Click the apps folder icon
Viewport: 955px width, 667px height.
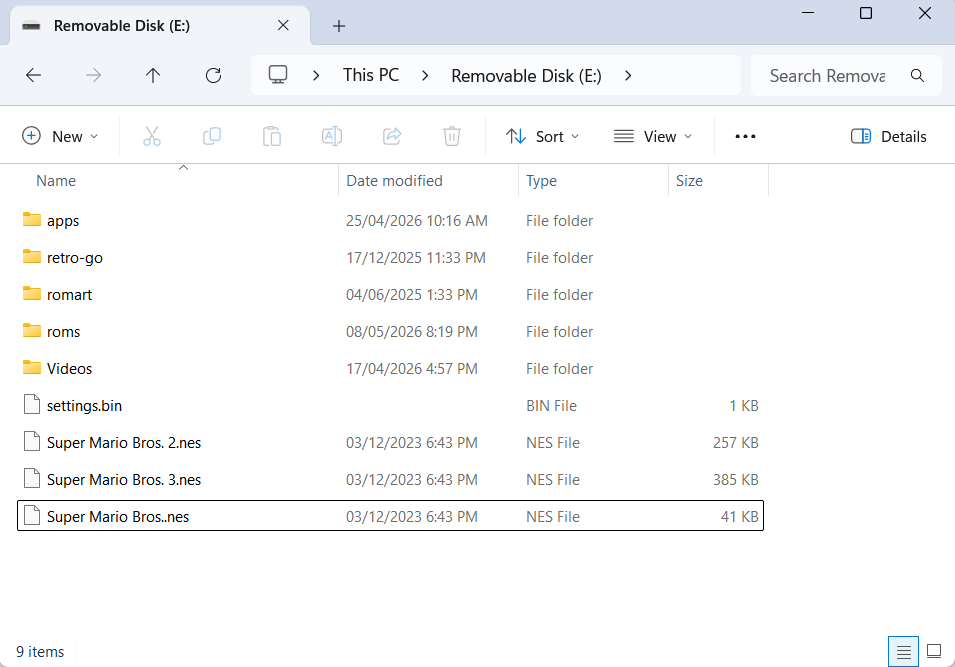click(32, 219)
